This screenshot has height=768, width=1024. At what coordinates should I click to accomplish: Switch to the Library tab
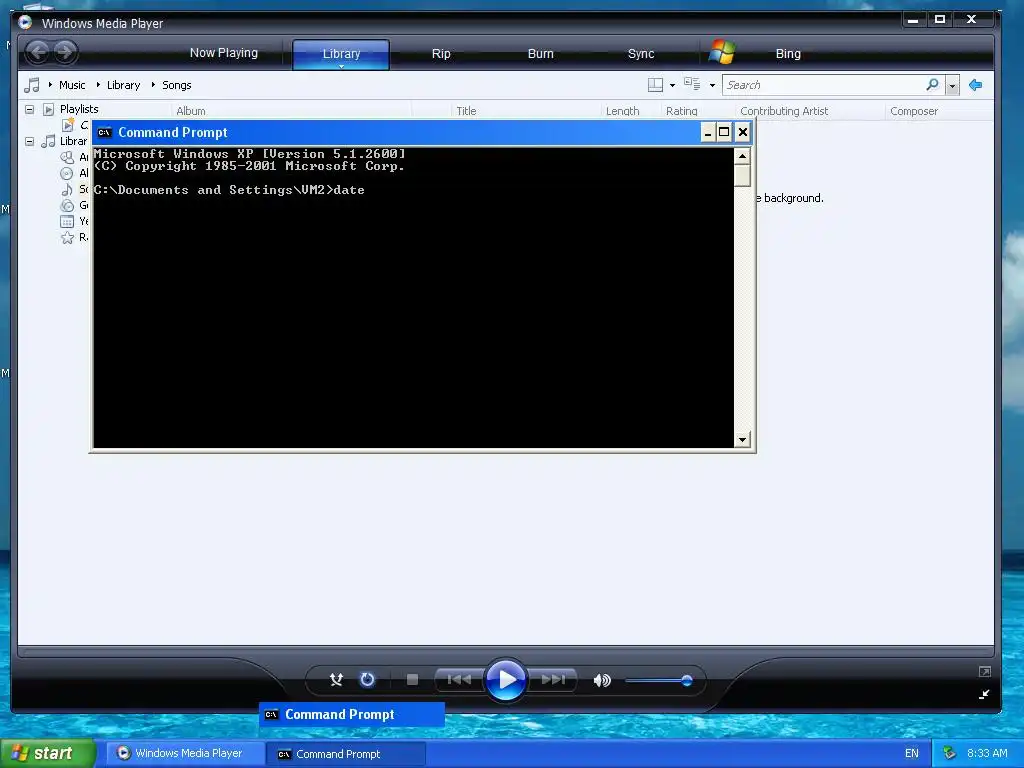pos(341,54)
